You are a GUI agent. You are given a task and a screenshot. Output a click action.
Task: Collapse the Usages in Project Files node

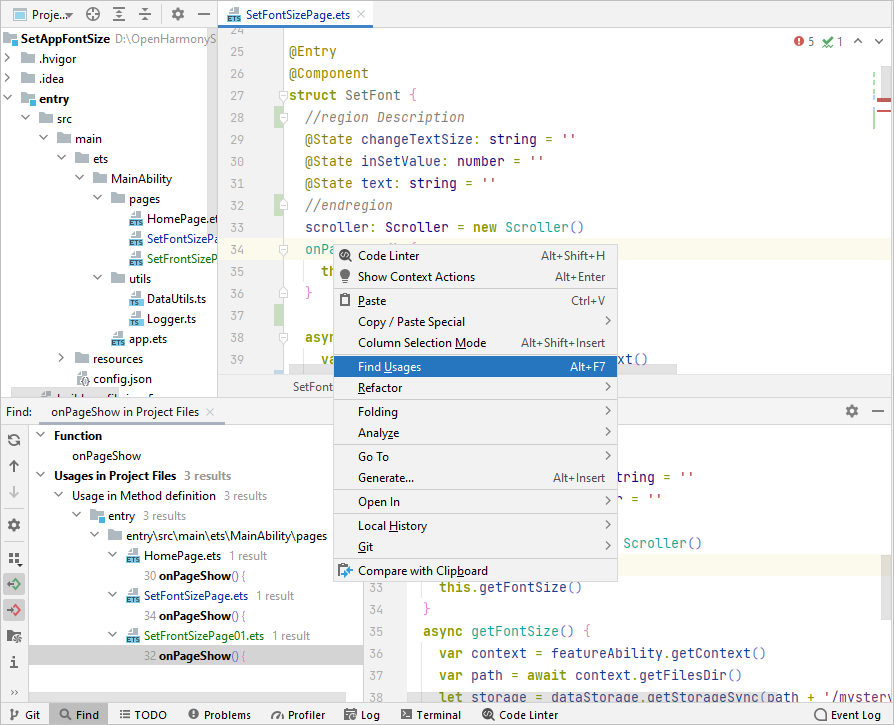coord(42,476)
